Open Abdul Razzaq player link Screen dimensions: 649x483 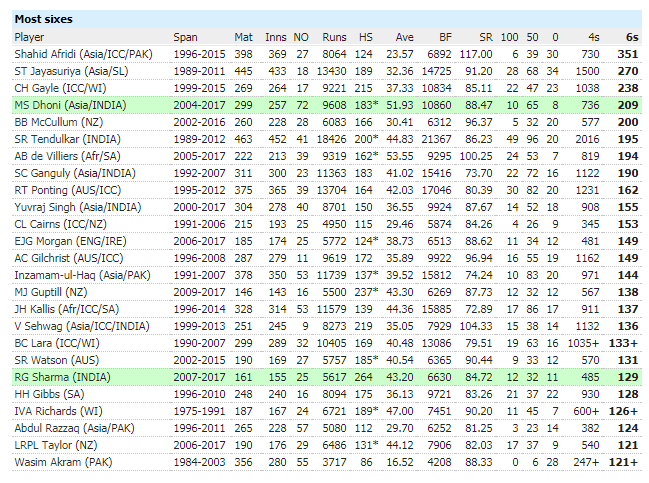(75, 428)
